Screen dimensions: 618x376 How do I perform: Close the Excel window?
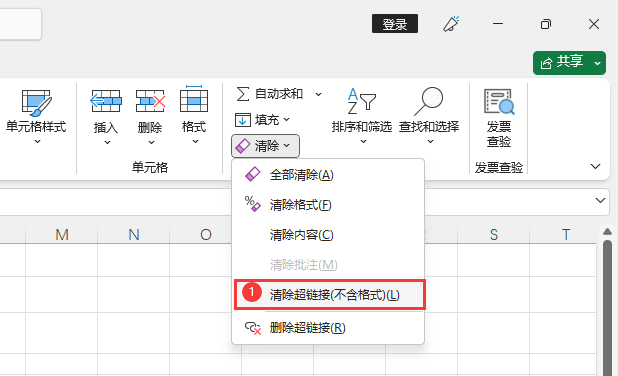point(594,24)
